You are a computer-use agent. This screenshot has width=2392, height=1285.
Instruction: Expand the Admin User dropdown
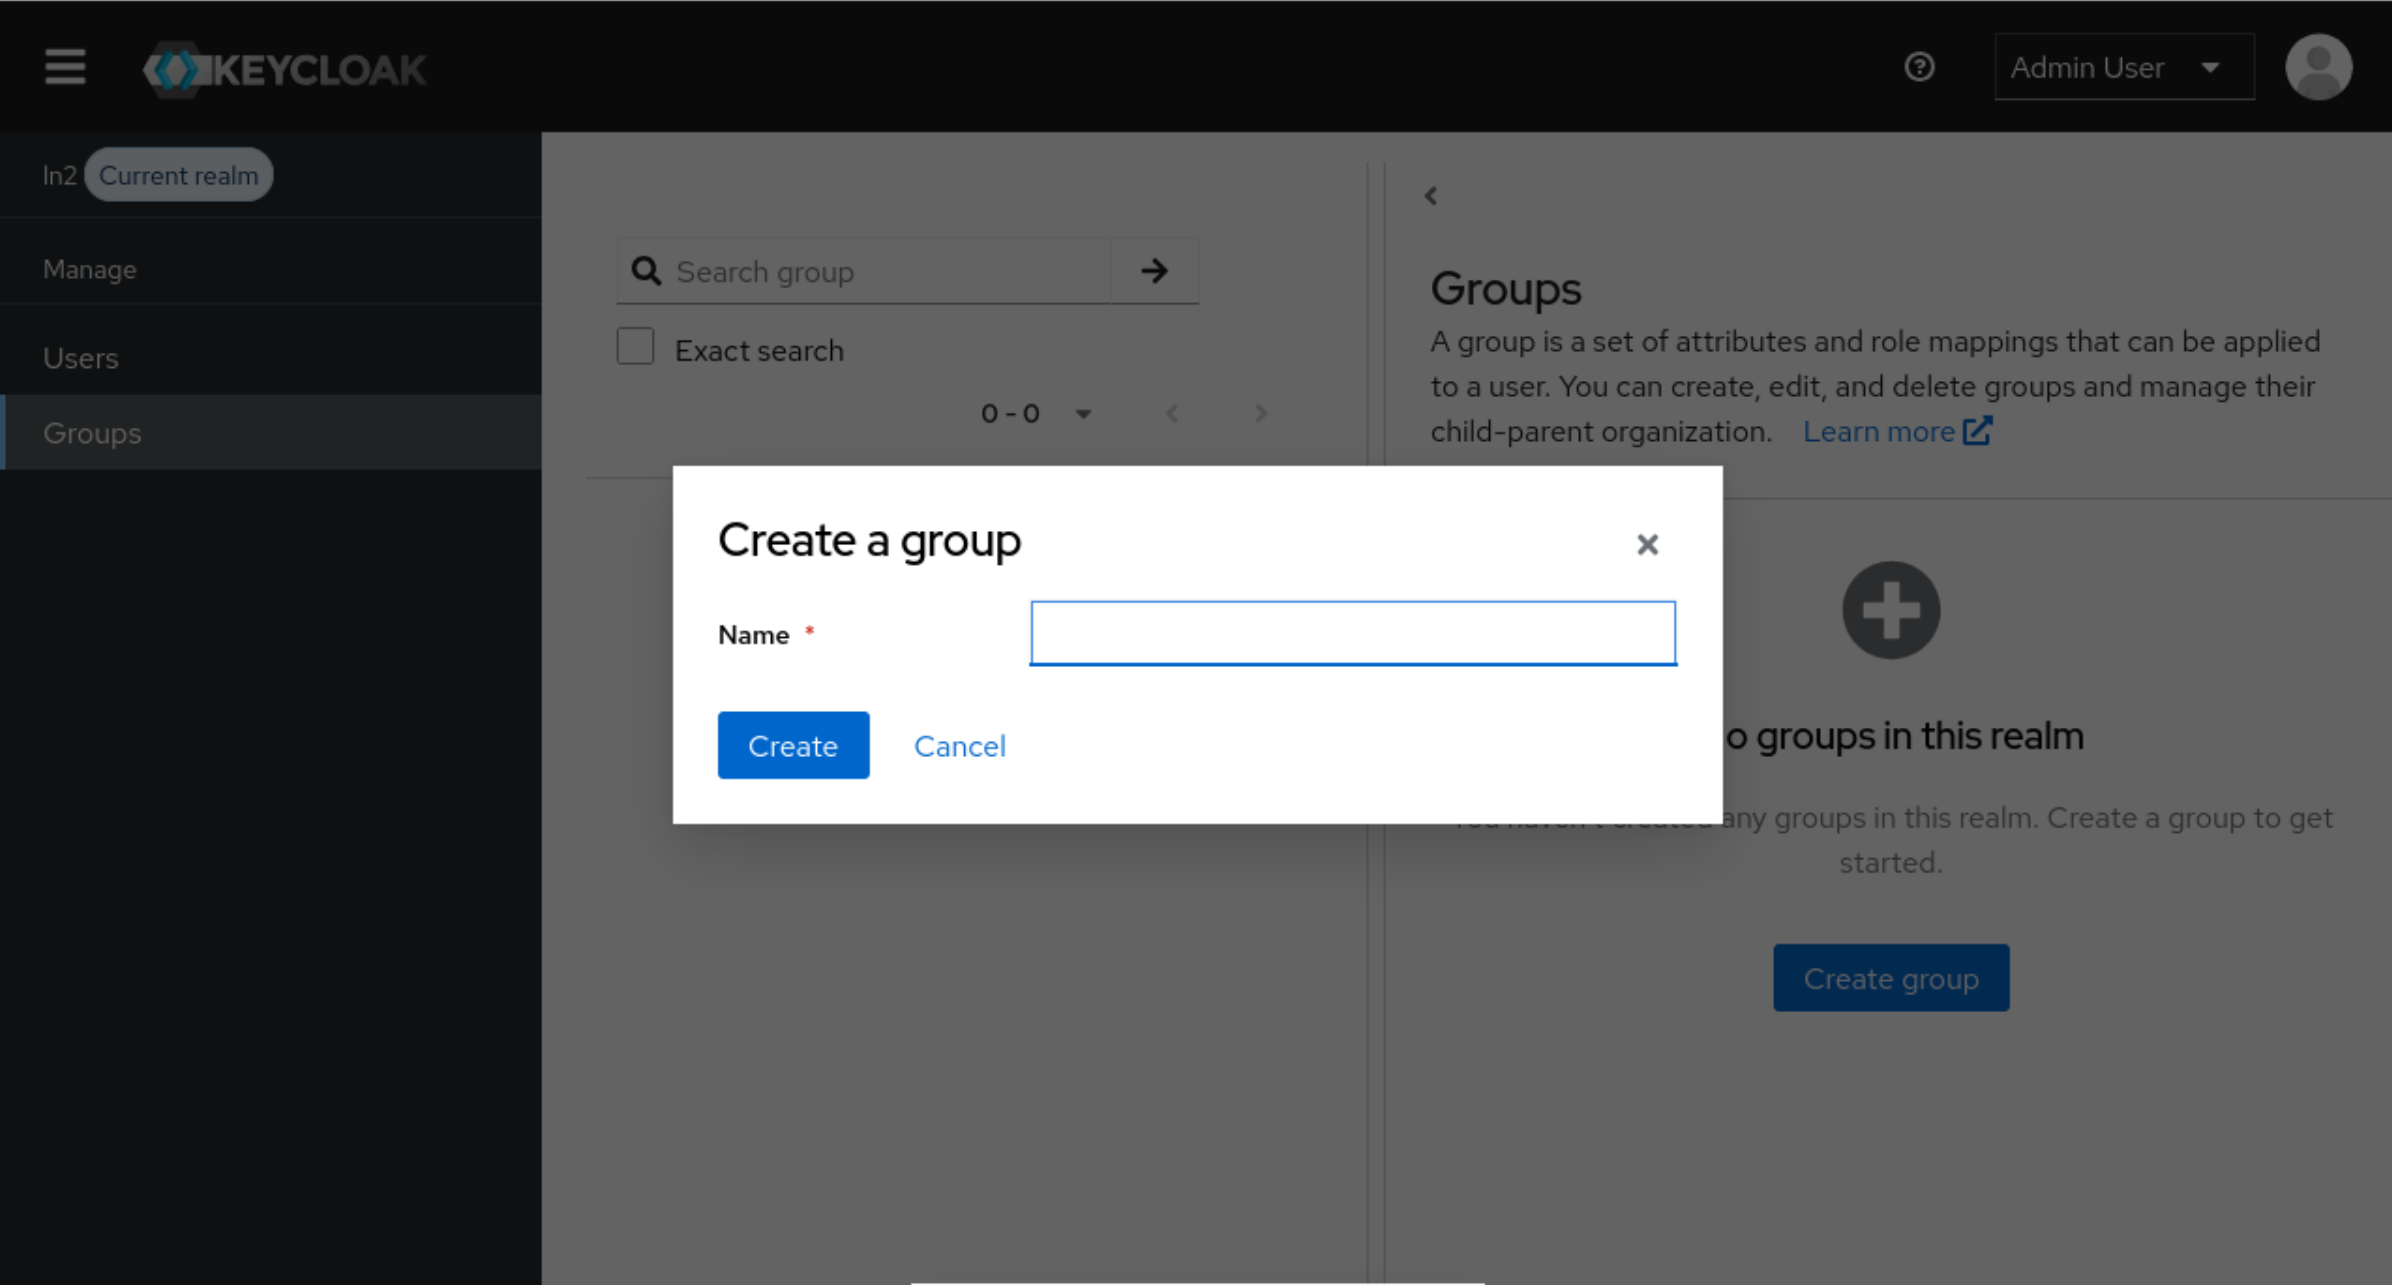[2123, 67]
